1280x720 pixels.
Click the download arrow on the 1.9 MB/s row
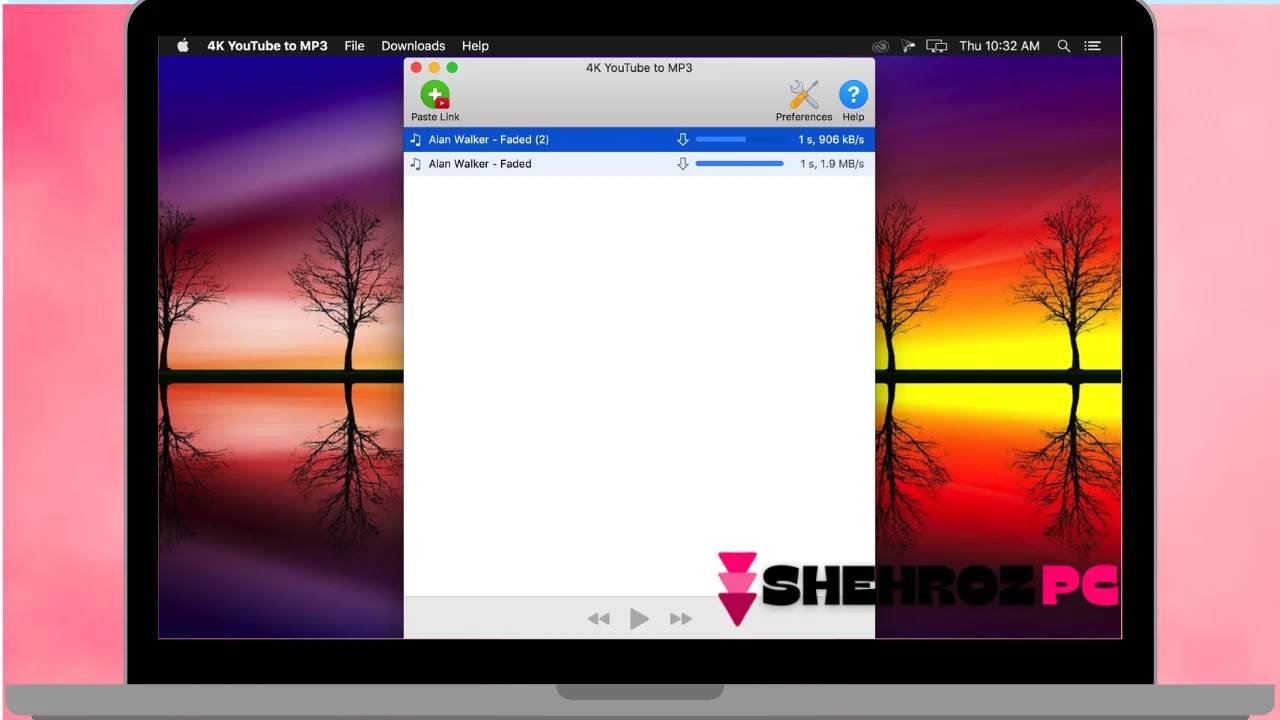(683, 163)
